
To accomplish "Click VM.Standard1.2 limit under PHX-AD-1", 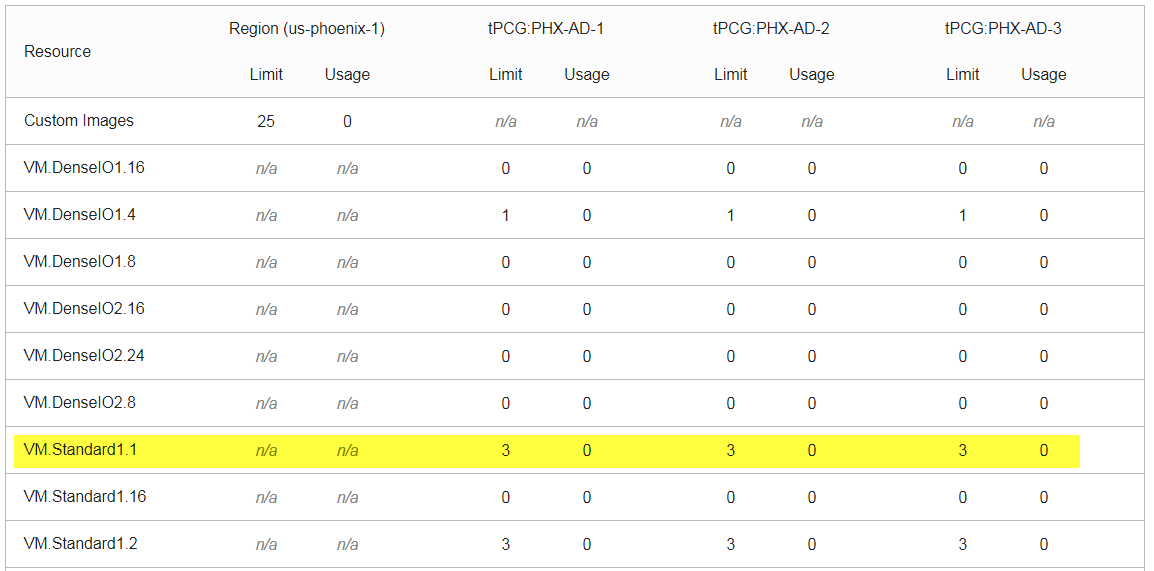I will (x=506, y=545).
